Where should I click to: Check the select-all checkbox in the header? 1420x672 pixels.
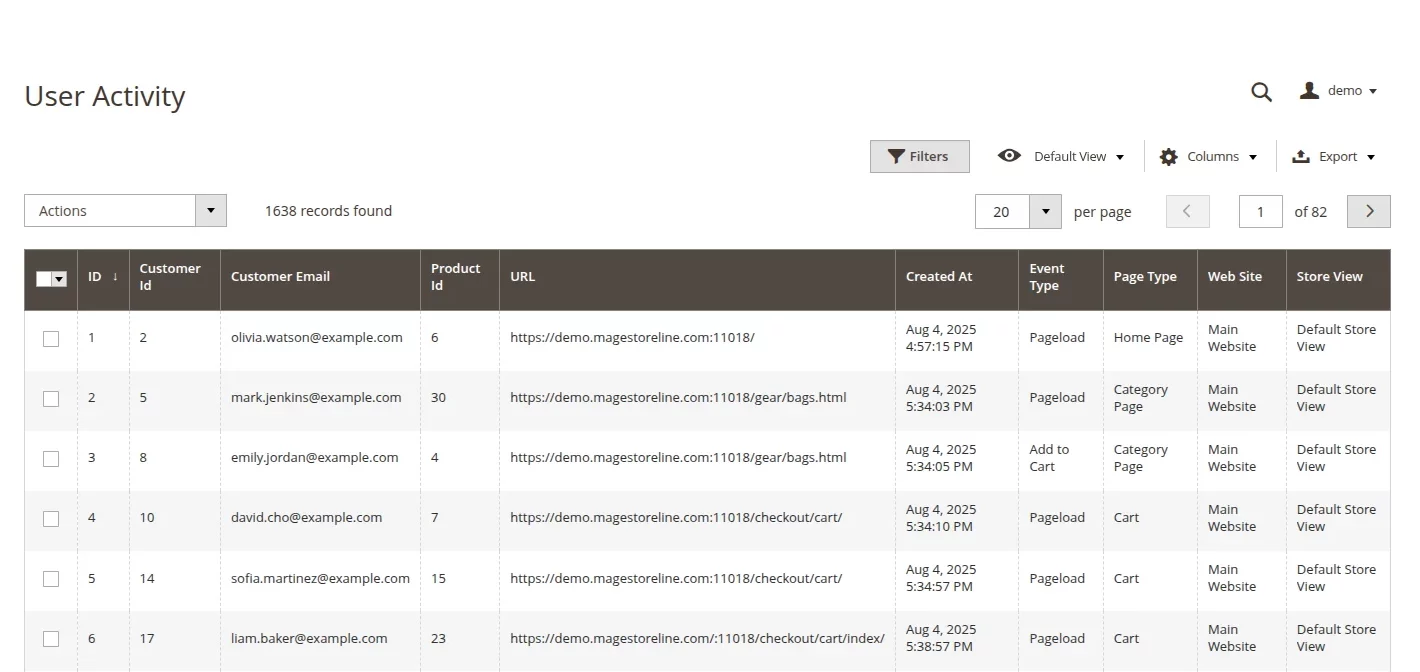click(43, 279)
